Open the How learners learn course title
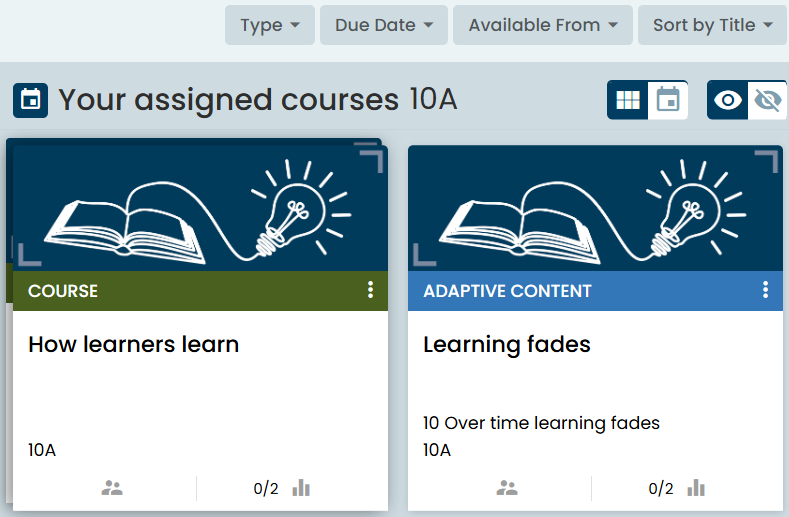 pos(134,345)
